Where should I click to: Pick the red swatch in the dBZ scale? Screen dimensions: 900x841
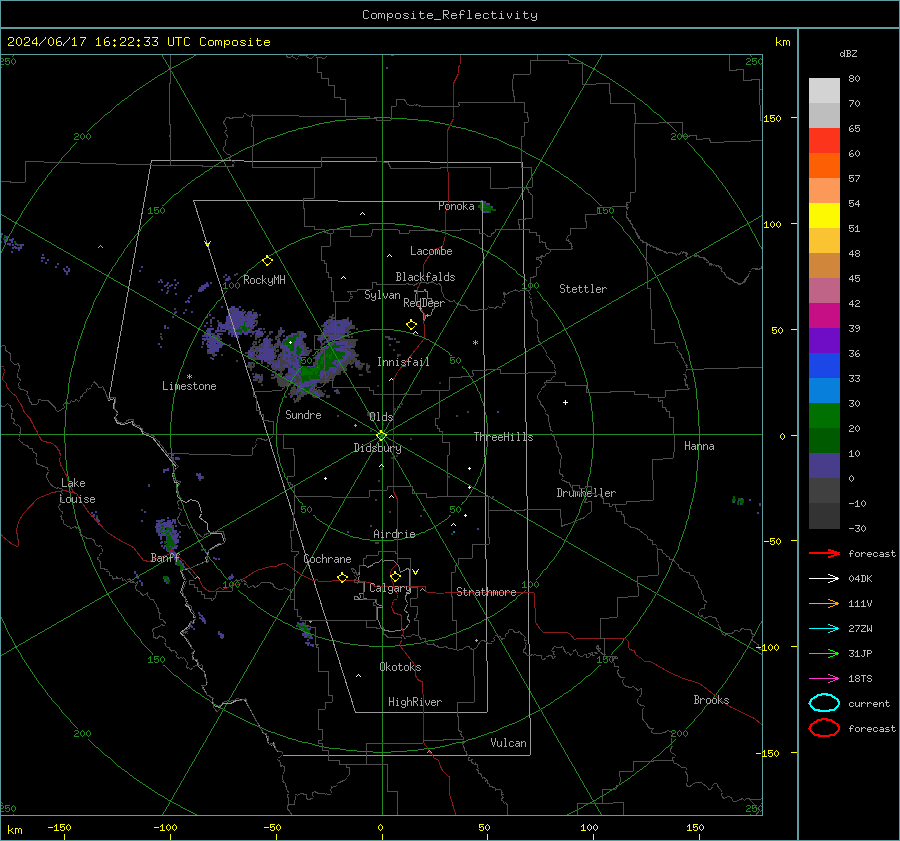coord(824,141)
